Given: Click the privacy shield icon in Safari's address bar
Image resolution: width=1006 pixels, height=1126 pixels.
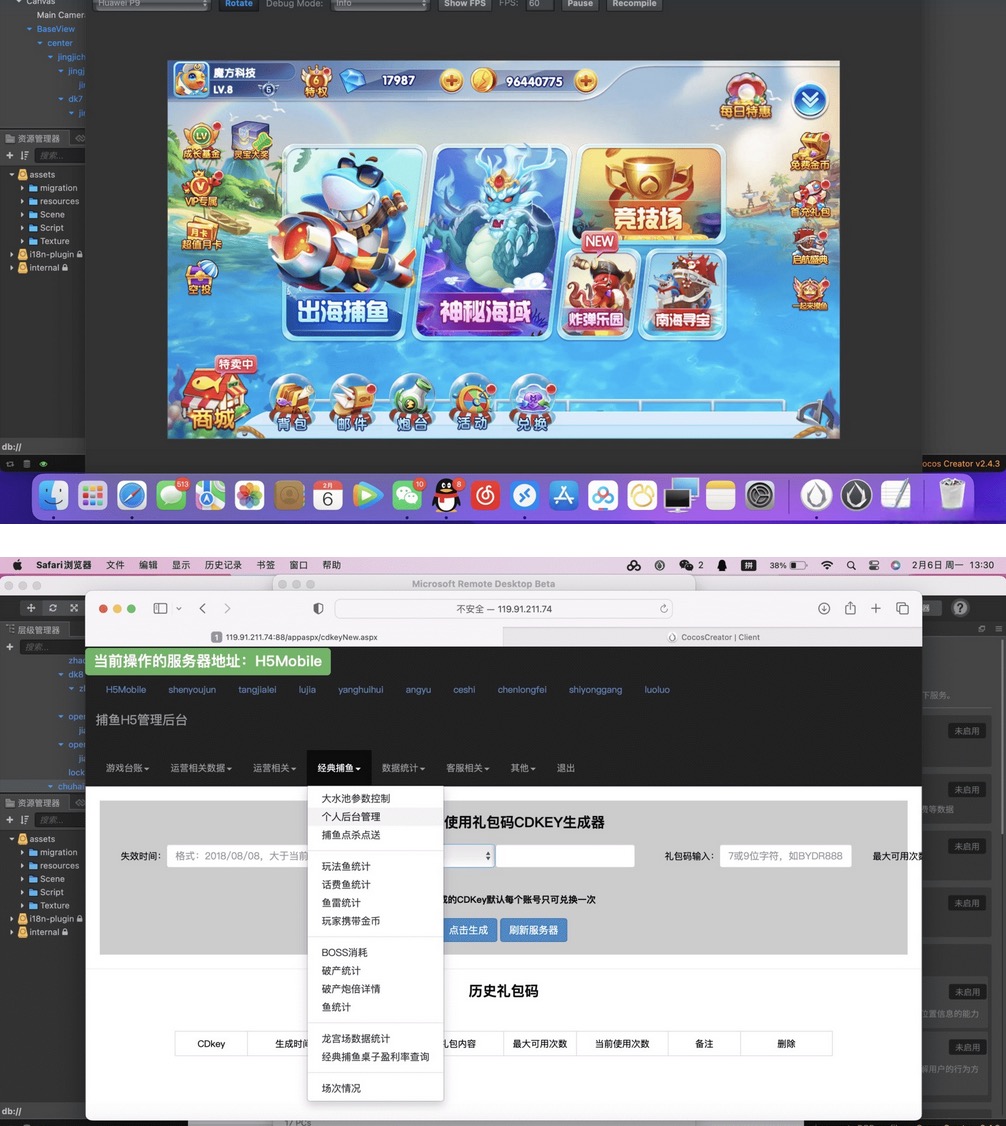Looking at the screenshot, I should (x=316, y=607).
